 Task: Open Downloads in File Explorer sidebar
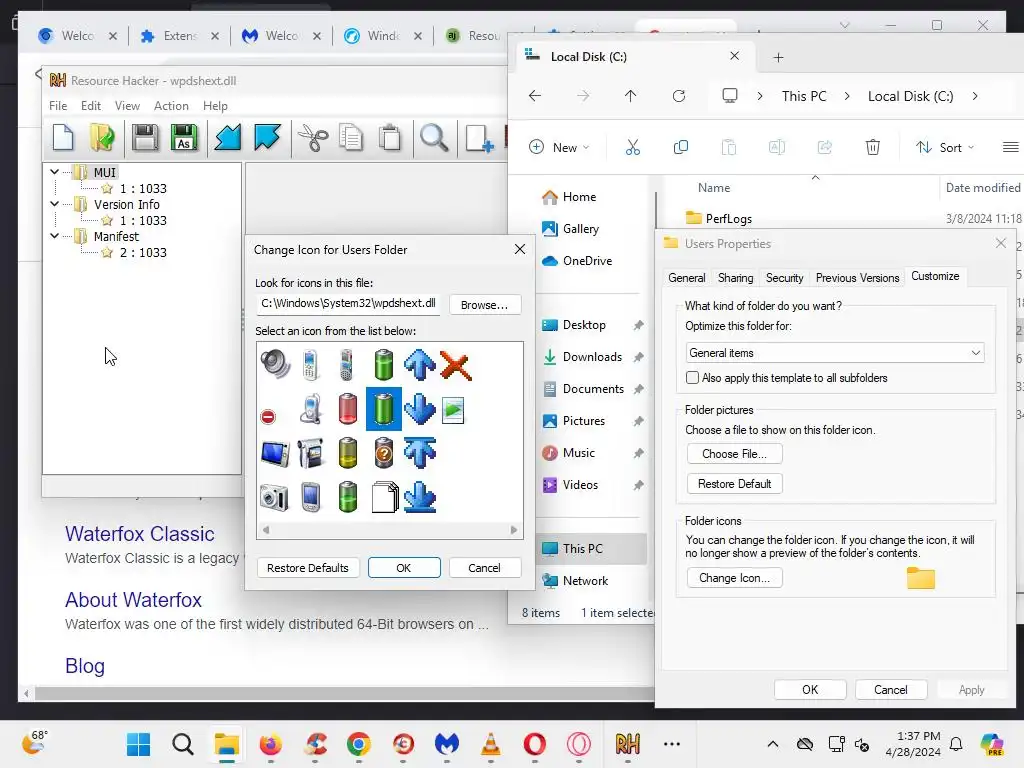pyautogui.click(x=592, y=357)
